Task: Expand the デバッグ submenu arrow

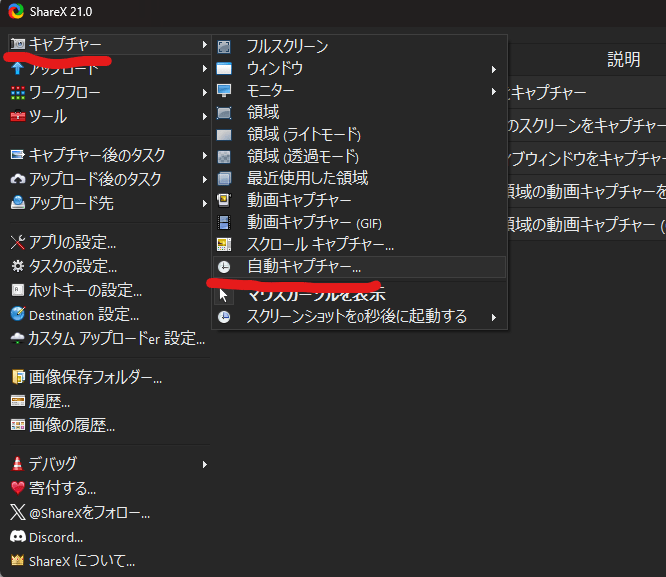Action: tap(205, 464)
